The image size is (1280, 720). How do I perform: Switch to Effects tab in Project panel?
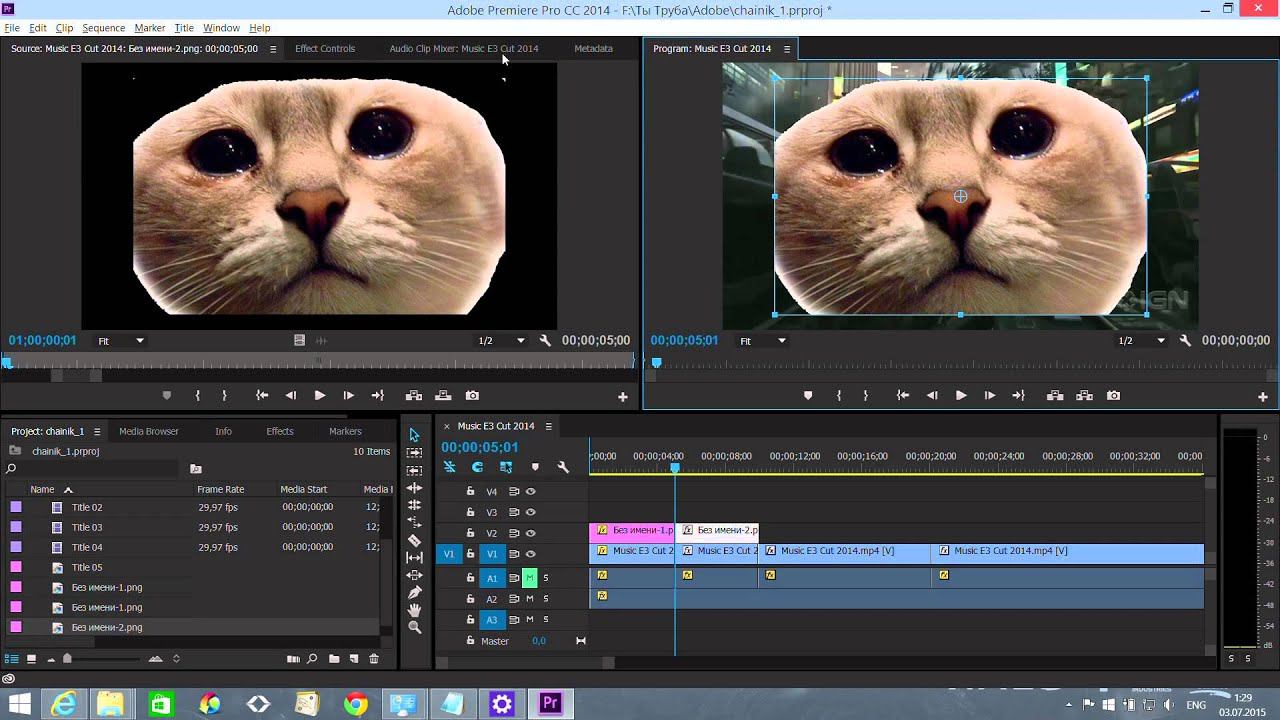click(x=280, y=431)
